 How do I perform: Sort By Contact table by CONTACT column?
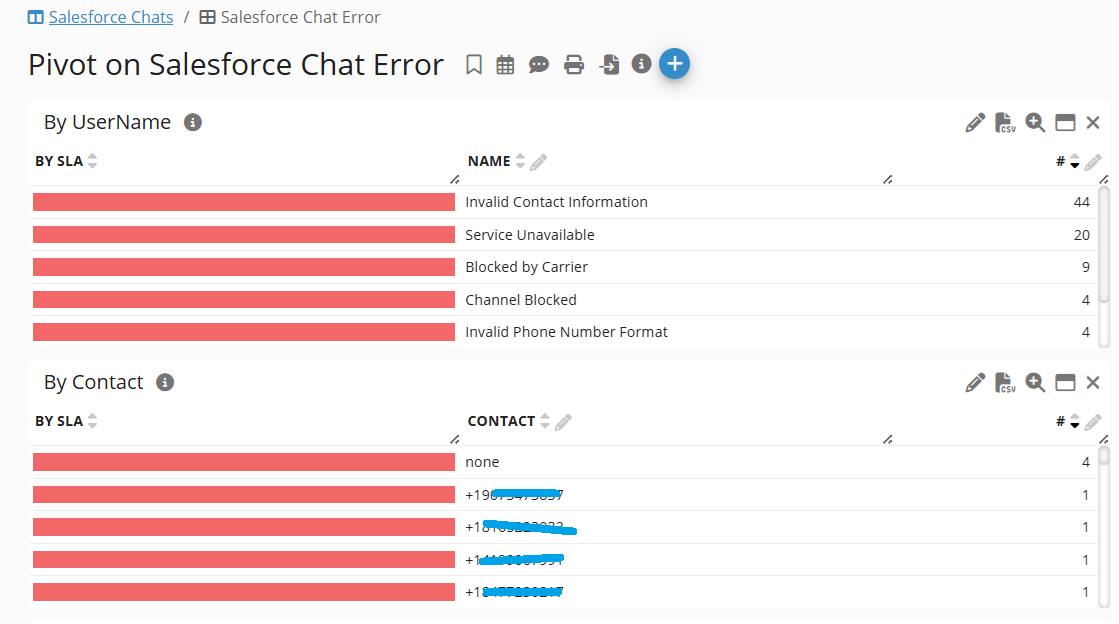pos(545,421)
